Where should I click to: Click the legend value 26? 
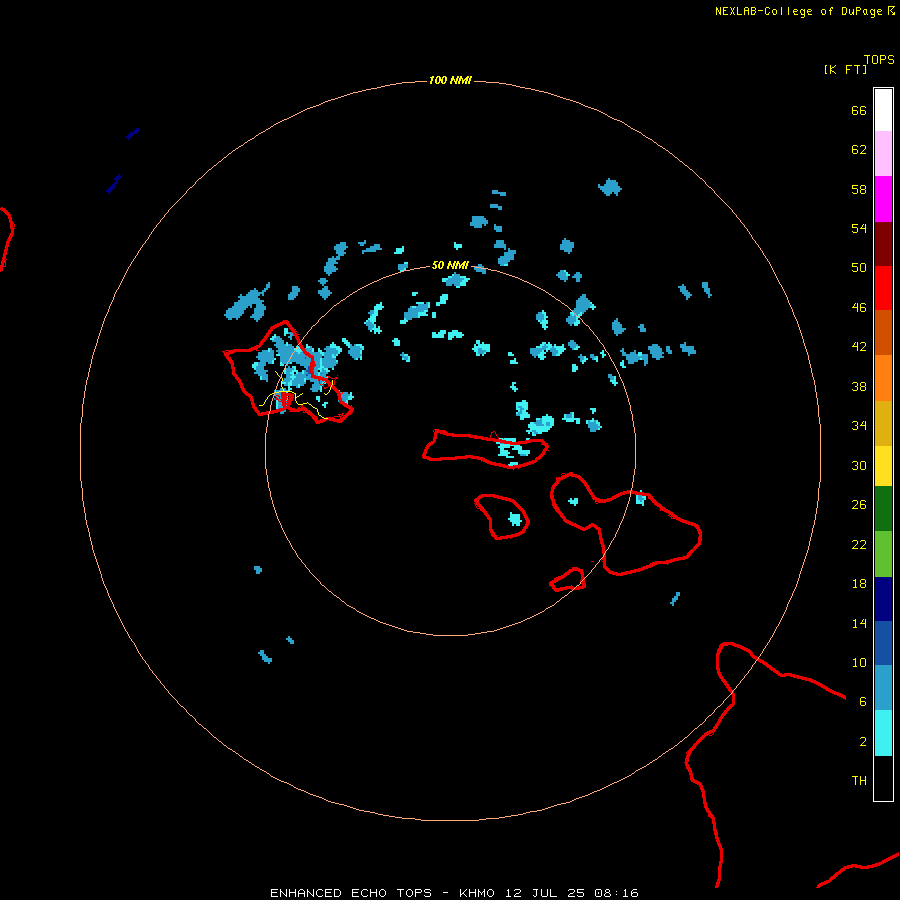(x=859, y=505)
